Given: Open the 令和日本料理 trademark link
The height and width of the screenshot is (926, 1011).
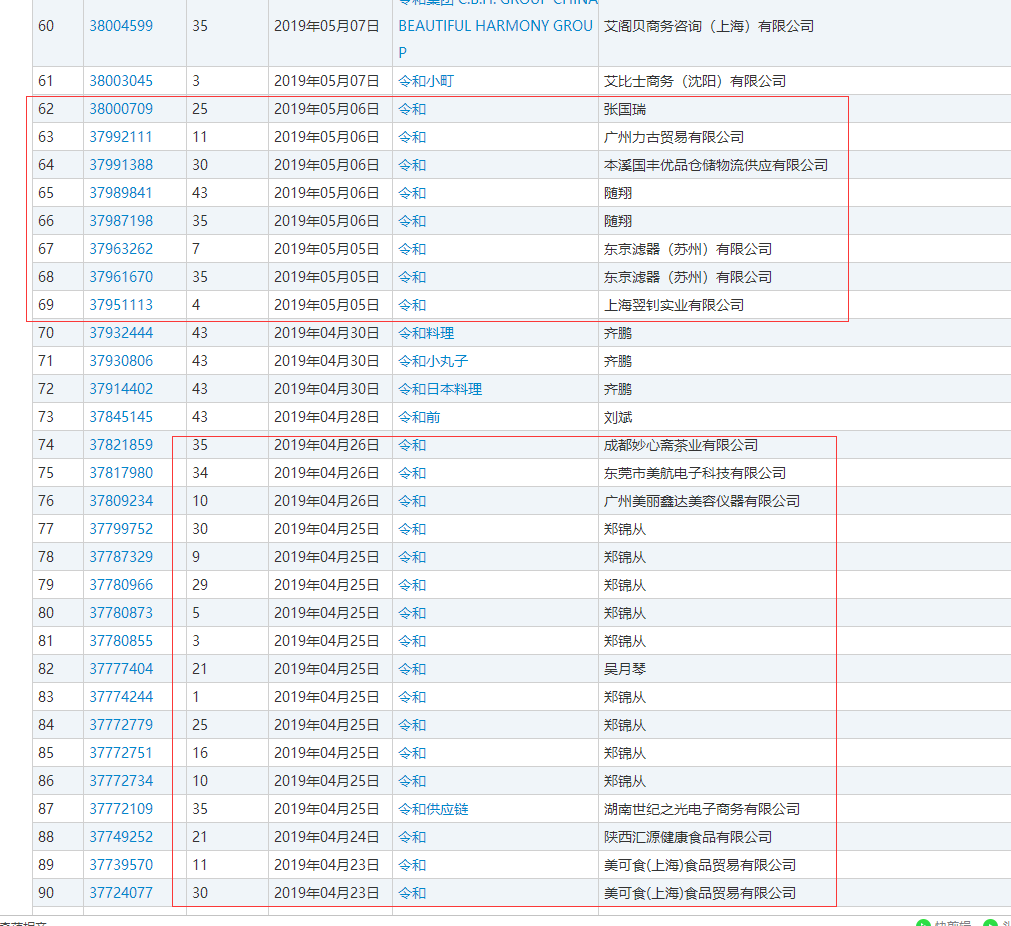Looking at the screenshot, I should tap(440, 389).
